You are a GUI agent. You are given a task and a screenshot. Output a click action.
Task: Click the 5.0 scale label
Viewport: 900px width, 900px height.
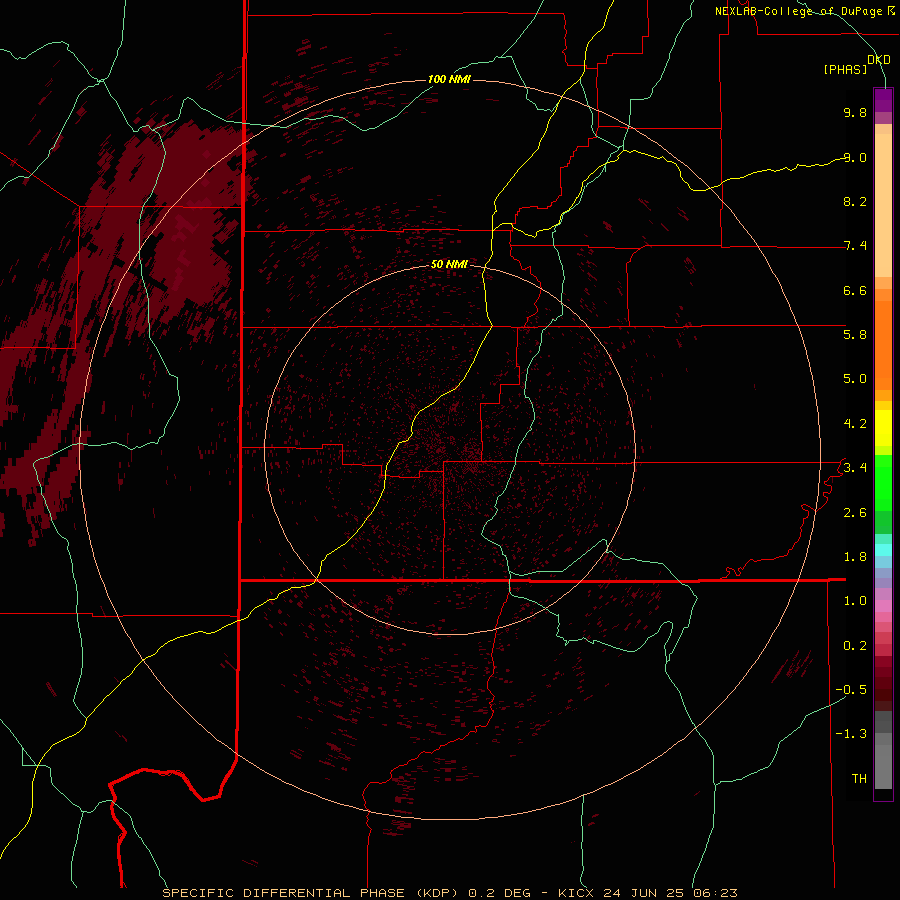tap(855, 379)
